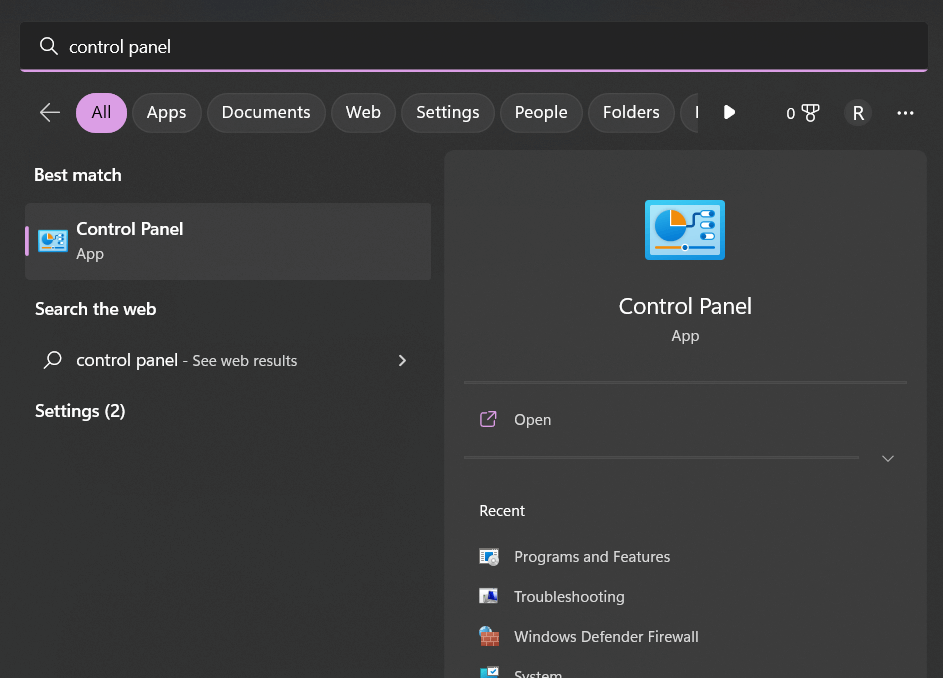Select the All filter tab
This screenshot has height=678, width=943.
[x=101, y=112]
